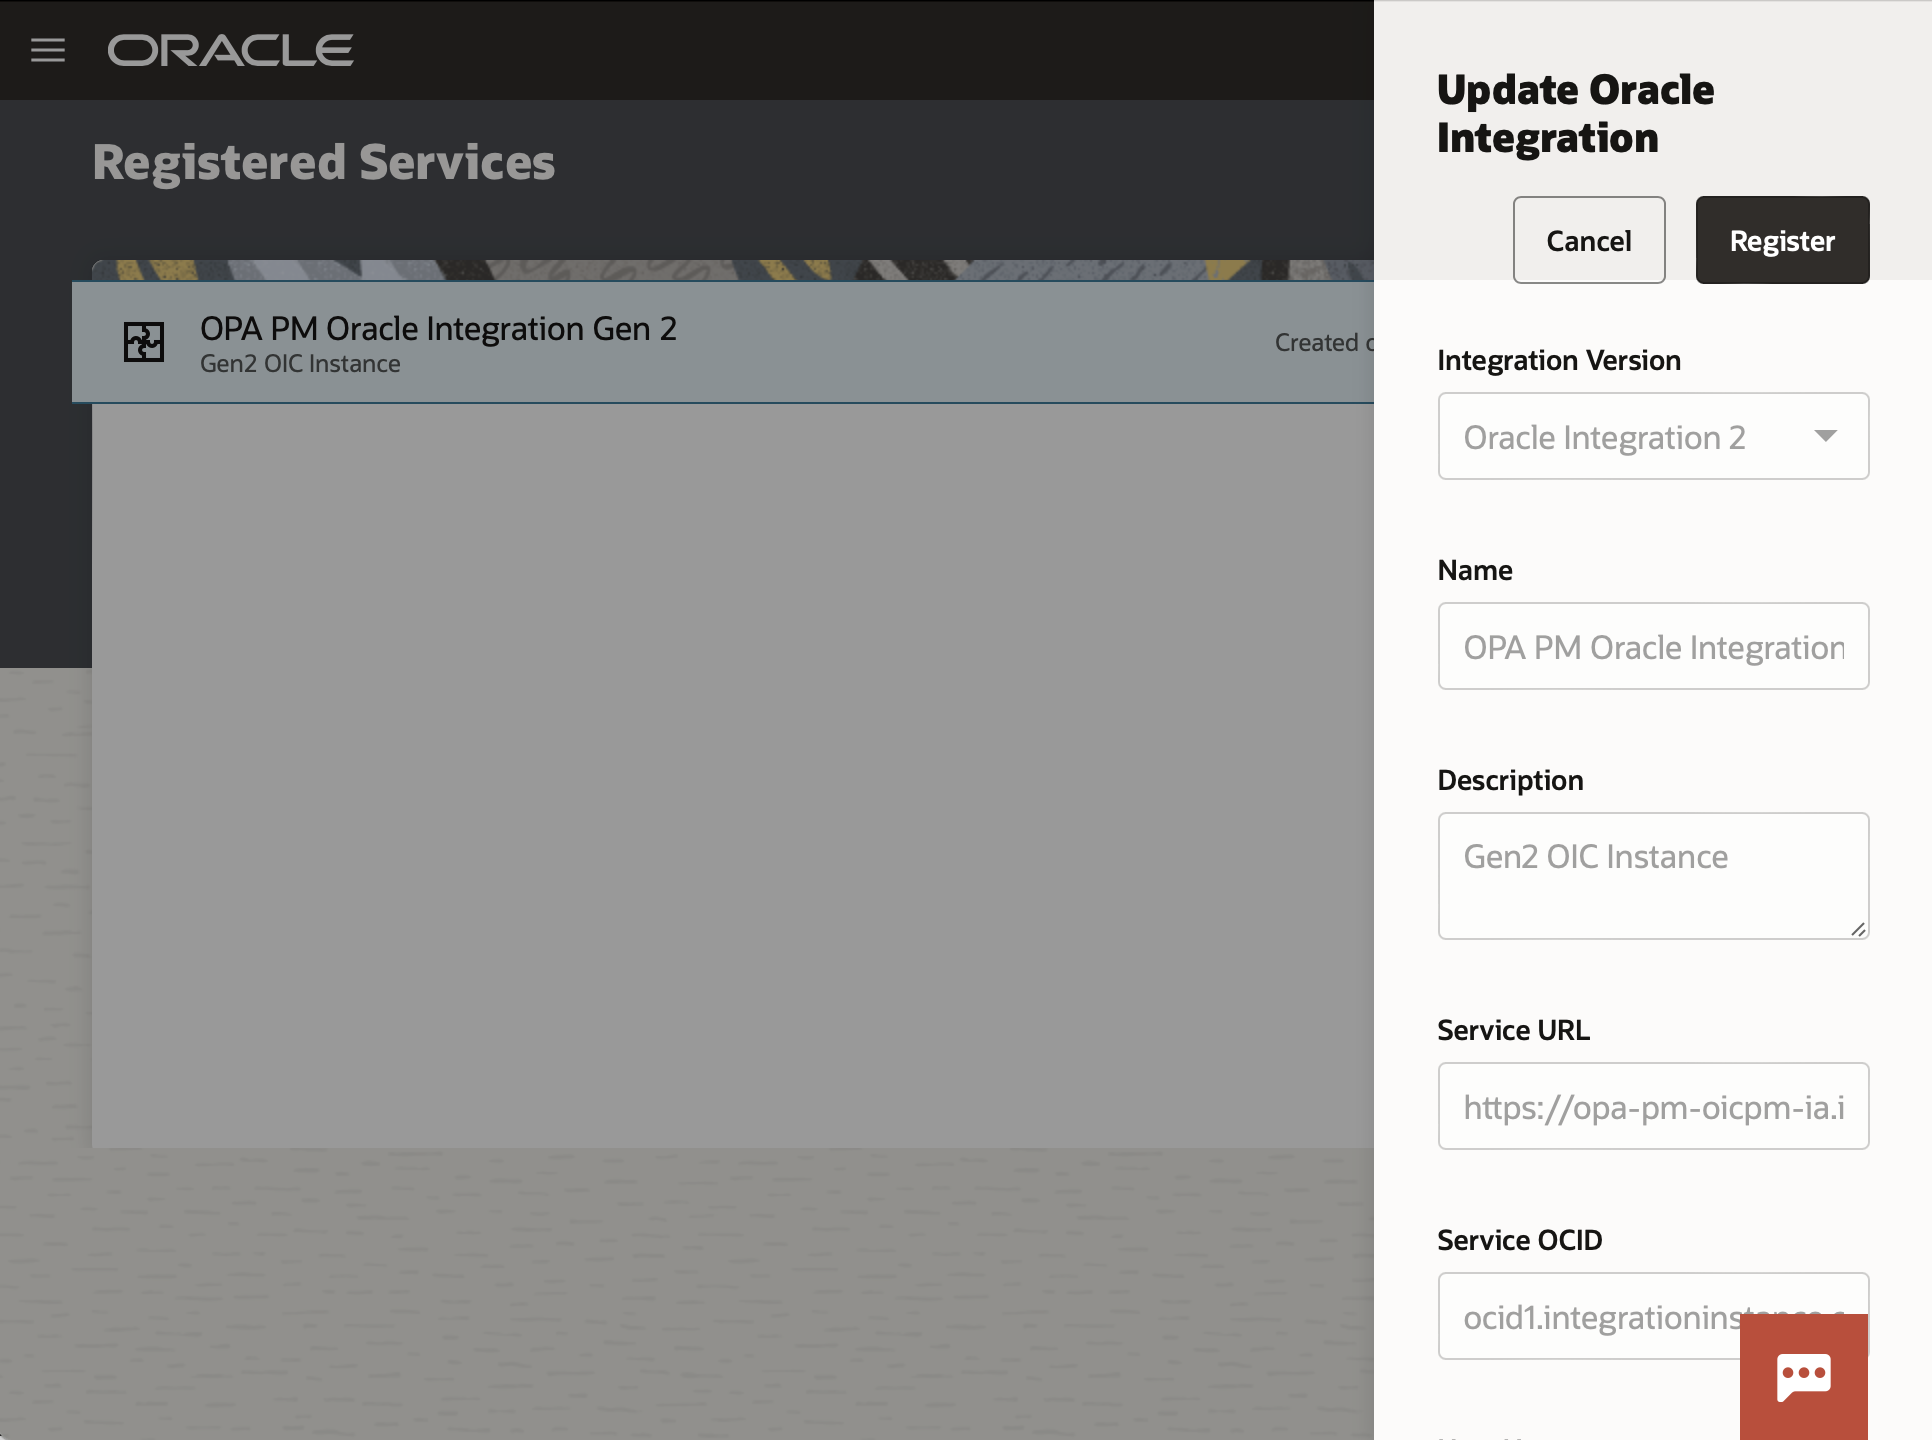Click the icon beside OPA PM Oracle Integration Gen 2
The image size is (1932, 1440).
coord(143,341)
